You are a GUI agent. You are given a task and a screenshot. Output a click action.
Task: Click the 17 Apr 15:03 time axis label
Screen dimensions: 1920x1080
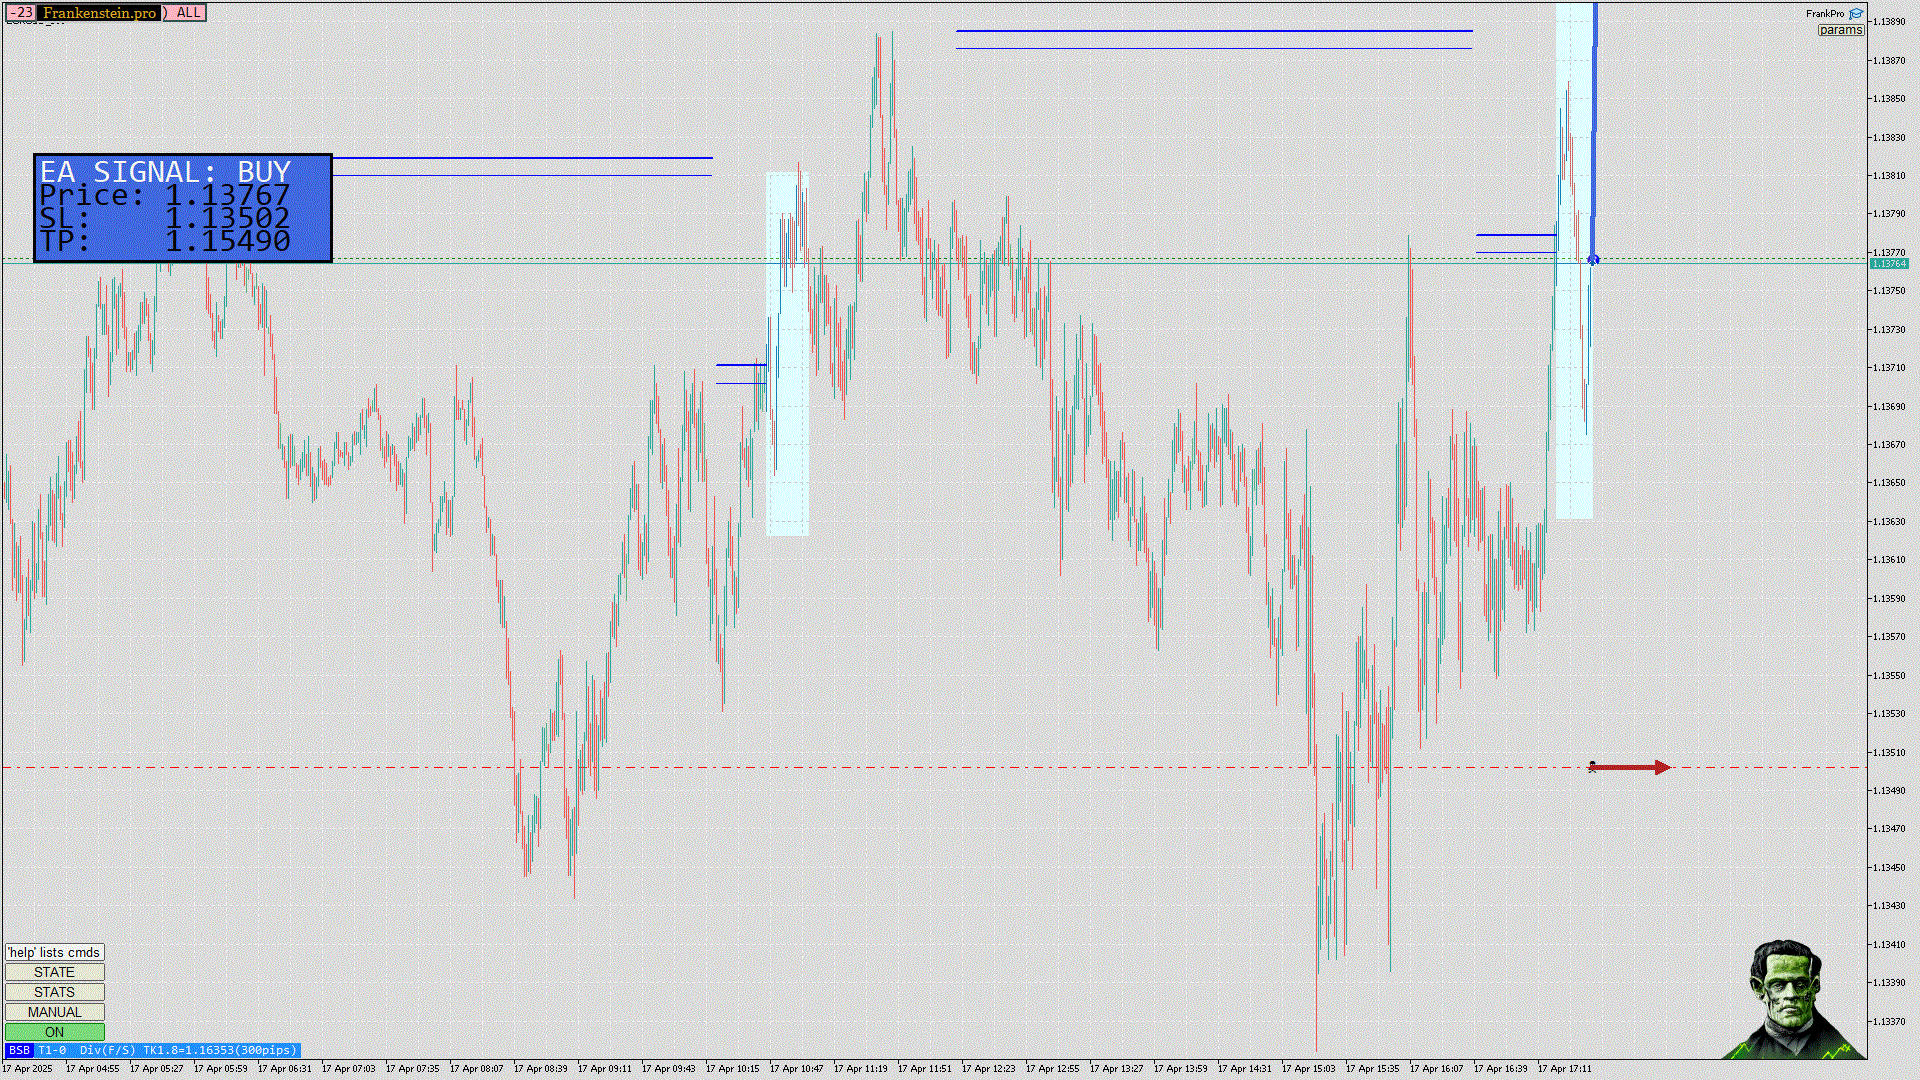[x=1308, y=1068]
